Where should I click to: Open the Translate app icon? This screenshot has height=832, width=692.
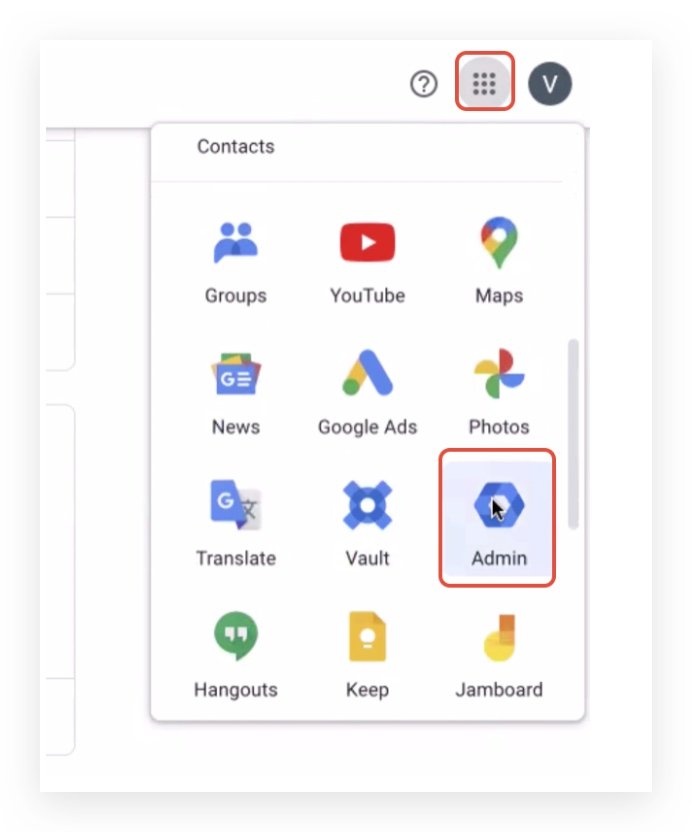click(236, 505)
